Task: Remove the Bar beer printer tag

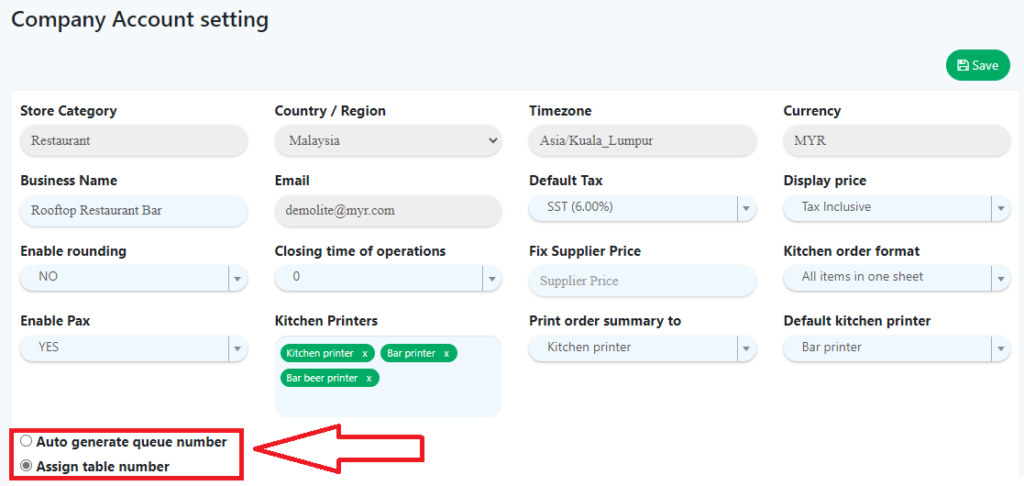Action: point(369,378)
